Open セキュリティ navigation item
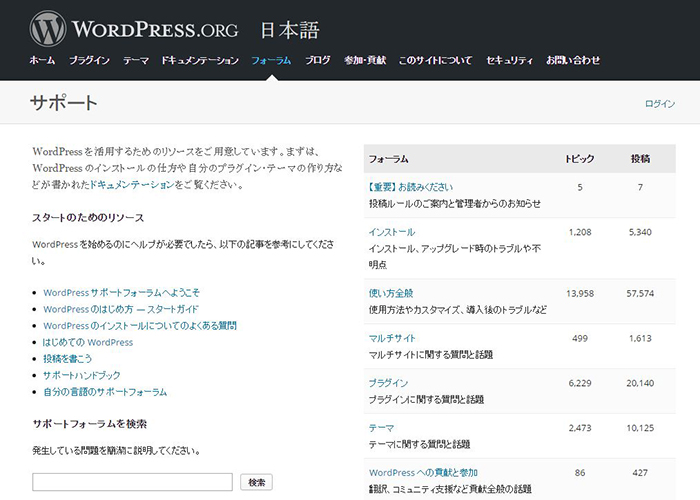This screenshot has width=700, height=500. point(509,60)
